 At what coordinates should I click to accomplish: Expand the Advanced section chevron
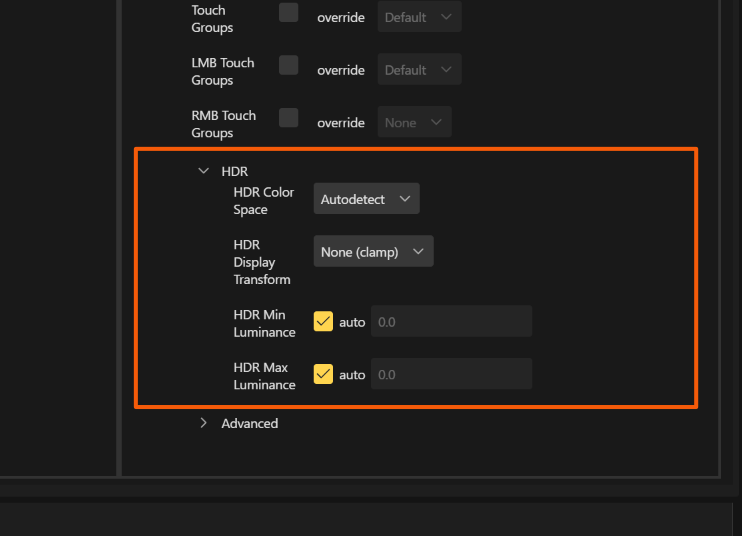[204, 423]
